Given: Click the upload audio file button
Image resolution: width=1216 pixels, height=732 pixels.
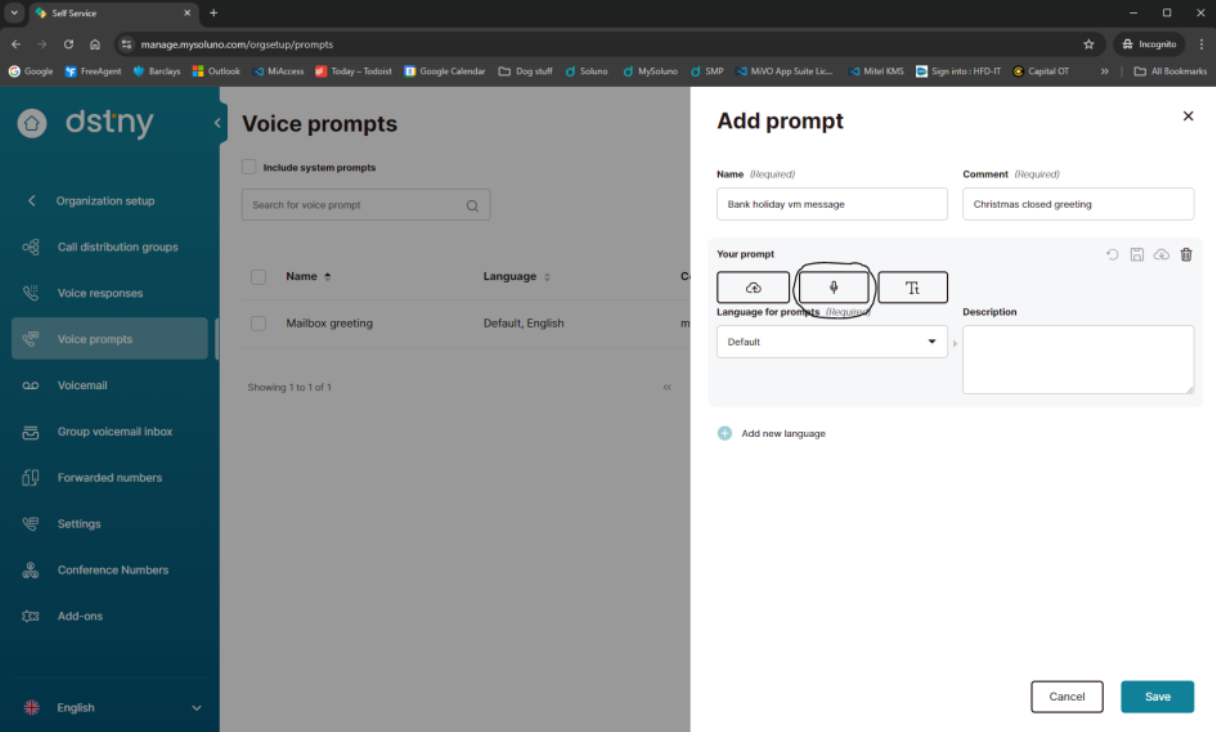Looking at the screenshot, I should pyautogui.click(x=753, y=288).
